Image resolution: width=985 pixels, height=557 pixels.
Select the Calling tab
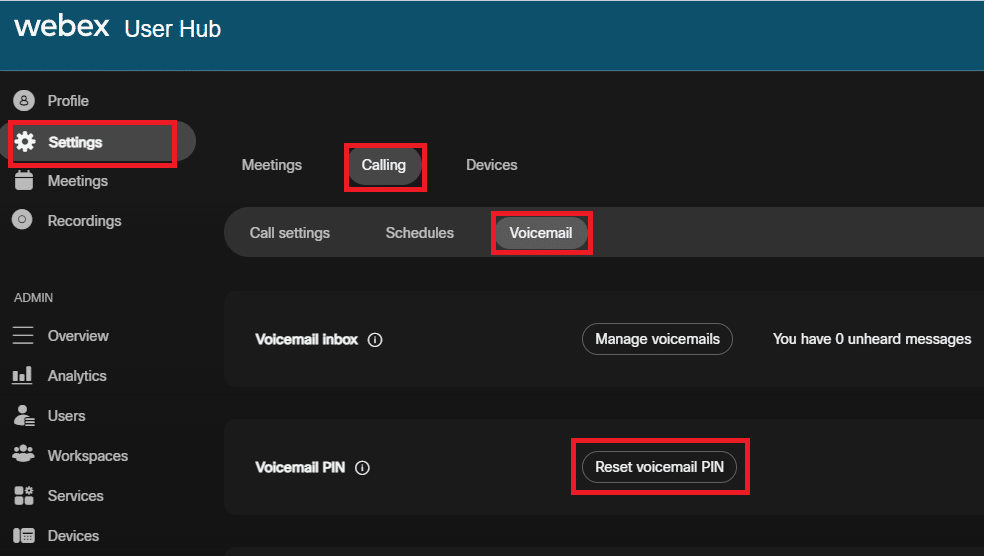coord(384,165)
